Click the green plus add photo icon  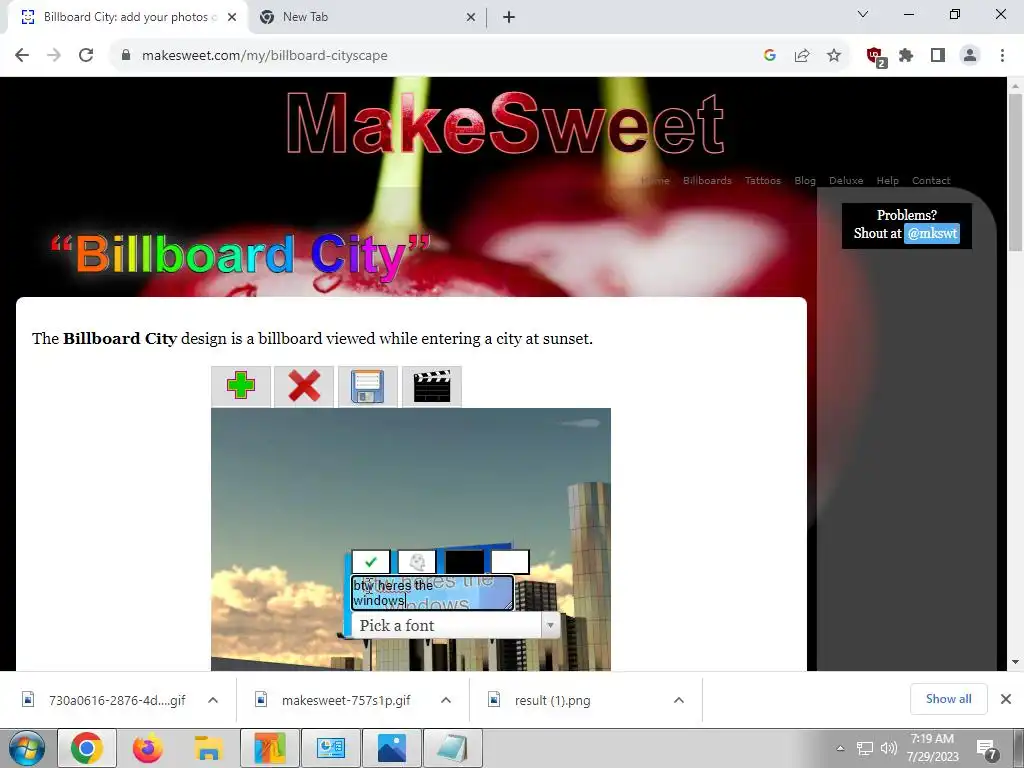pos(240,386)
